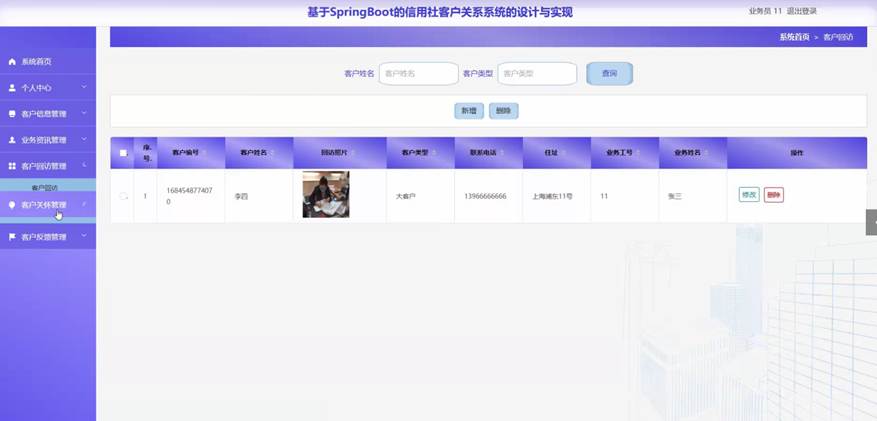877x421 pixels.
Task: Click the person icon beside 个人中心
Action: pos(12,88)
